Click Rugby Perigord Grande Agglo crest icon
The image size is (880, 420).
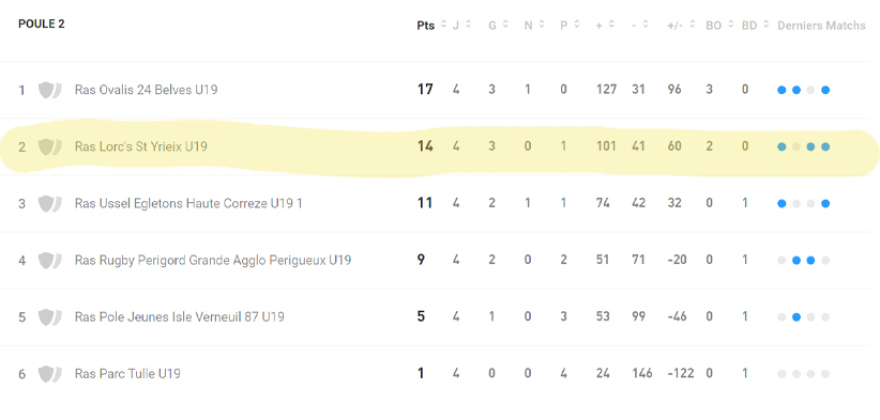coord(48,261)
